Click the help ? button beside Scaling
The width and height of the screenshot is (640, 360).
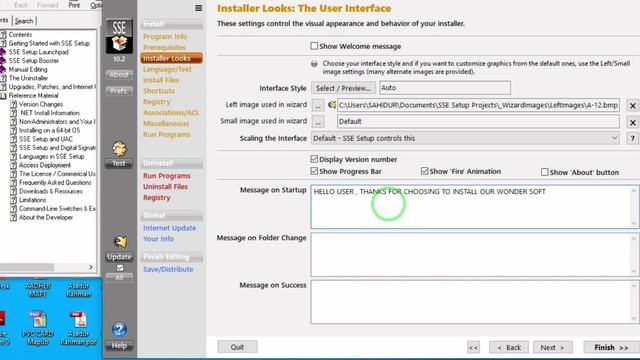pos(632,138)
